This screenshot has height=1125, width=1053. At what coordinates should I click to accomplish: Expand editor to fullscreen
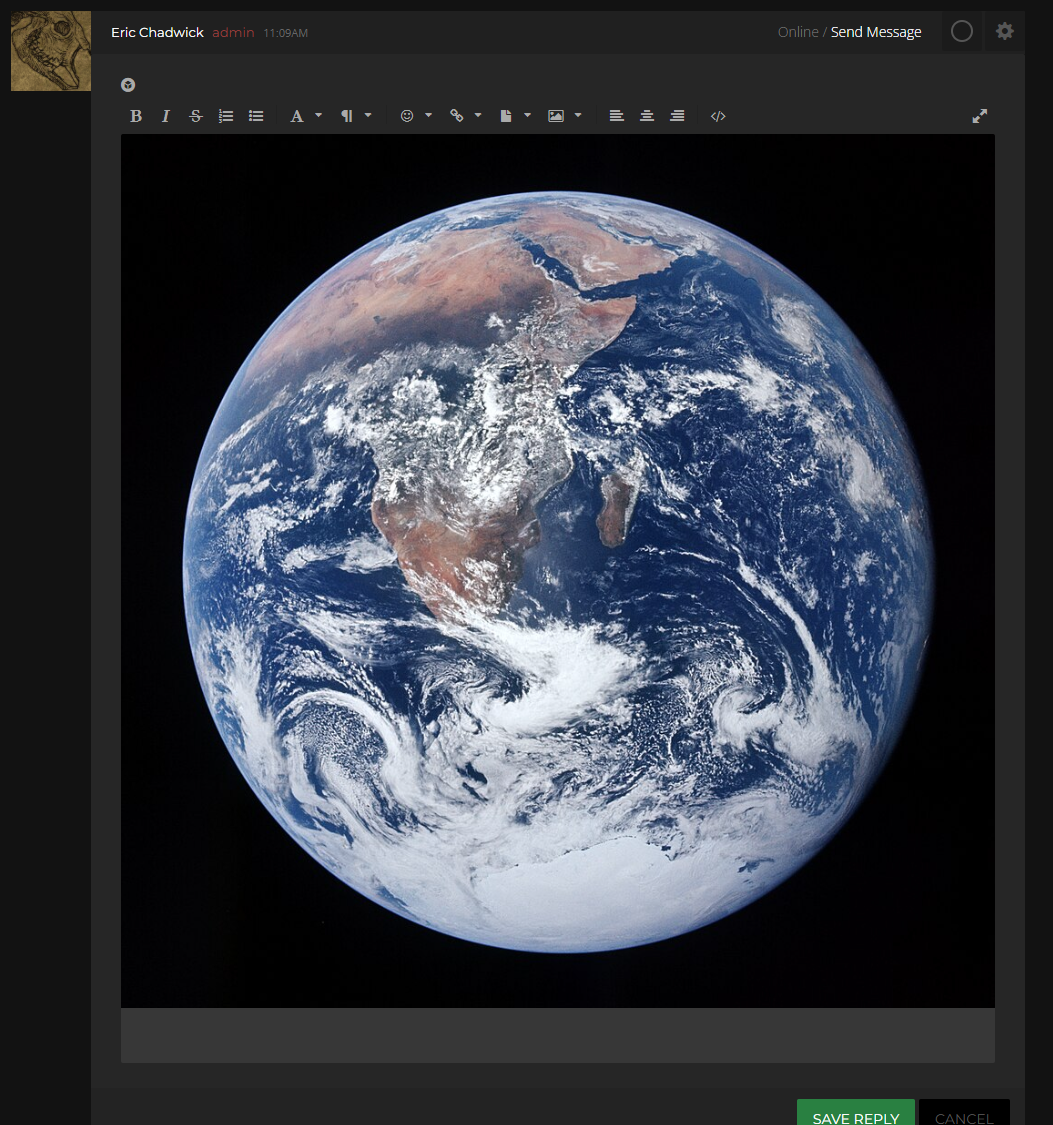pyautogui.click(x=980, y=116)
